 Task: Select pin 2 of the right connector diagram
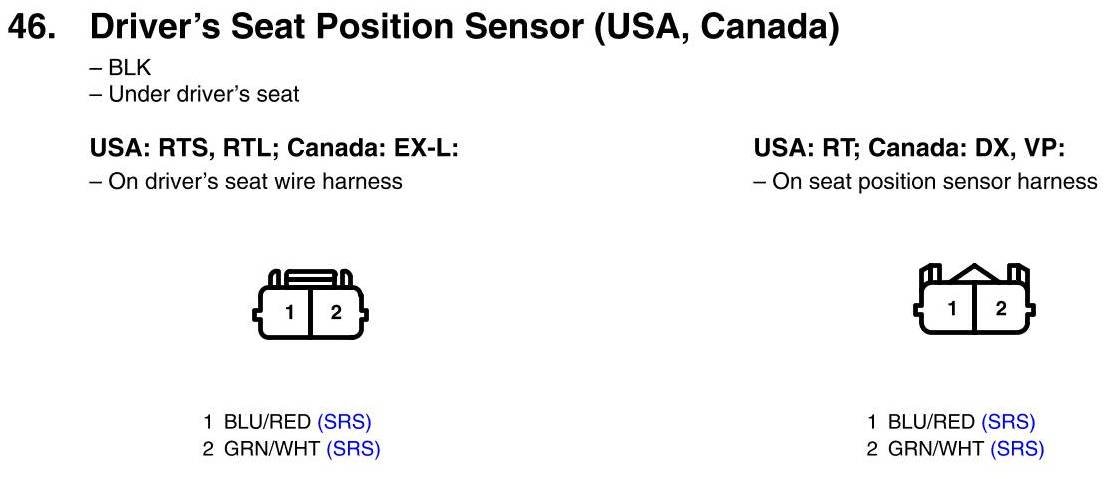click(1001, 308)
